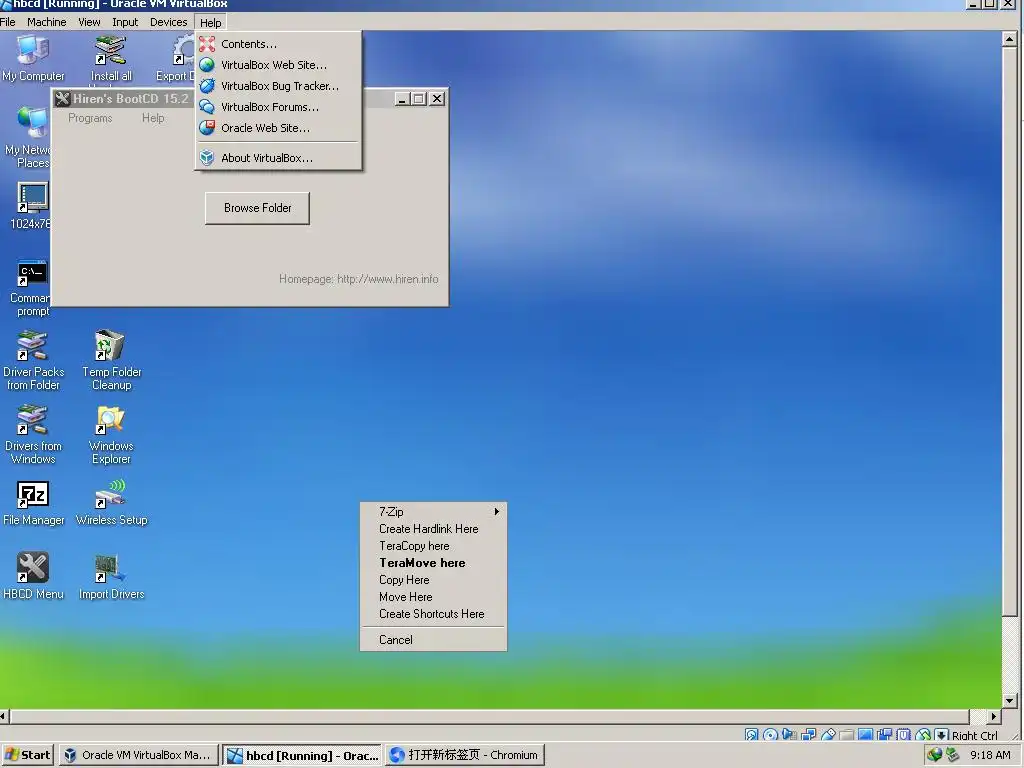
Task: Switch to Oracle VM VirtualBox Manager taskbar button
Action: 139,755
